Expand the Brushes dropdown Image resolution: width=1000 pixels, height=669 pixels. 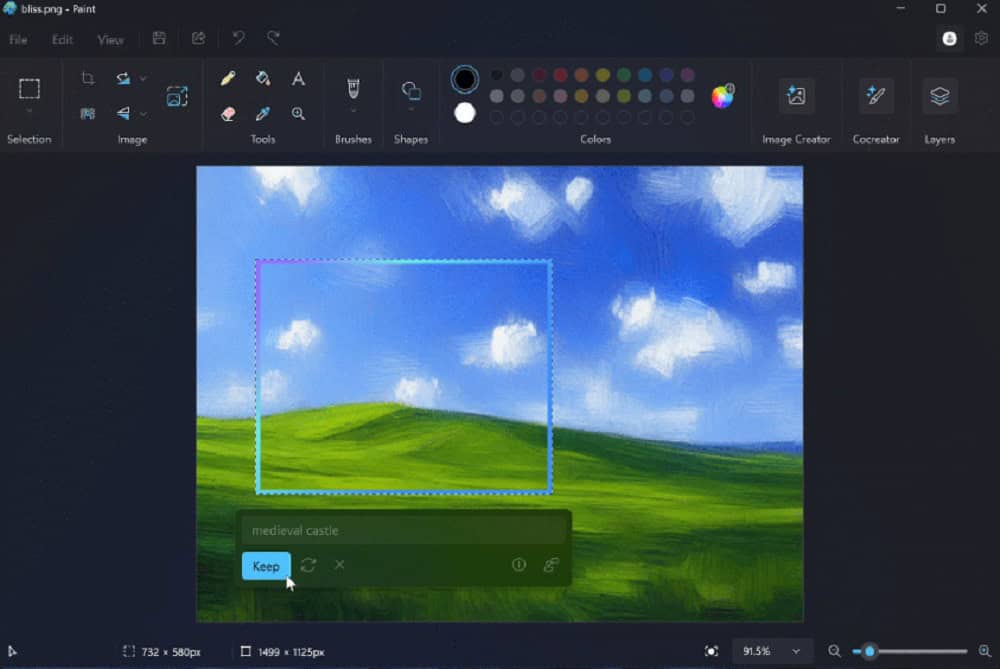(x=352, y=107)
